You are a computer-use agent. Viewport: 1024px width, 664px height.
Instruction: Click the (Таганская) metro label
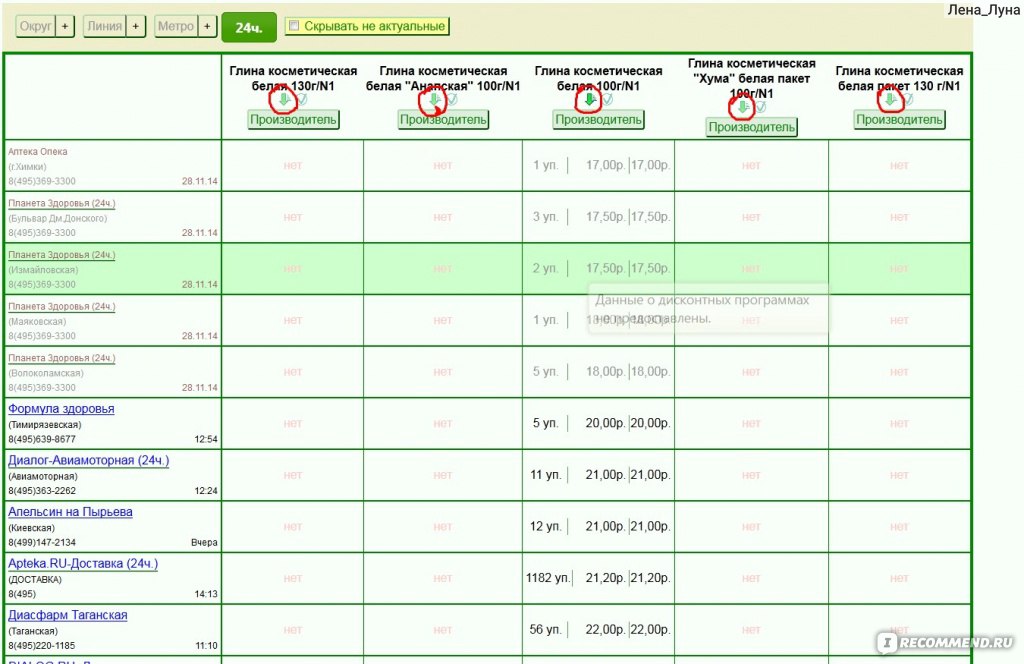tap(33, 631)
